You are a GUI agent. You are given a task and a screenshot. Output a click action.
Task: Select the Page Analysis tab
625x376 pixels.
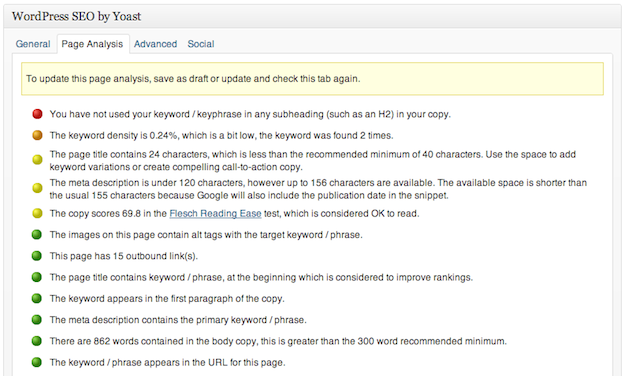tap(92, 44)
